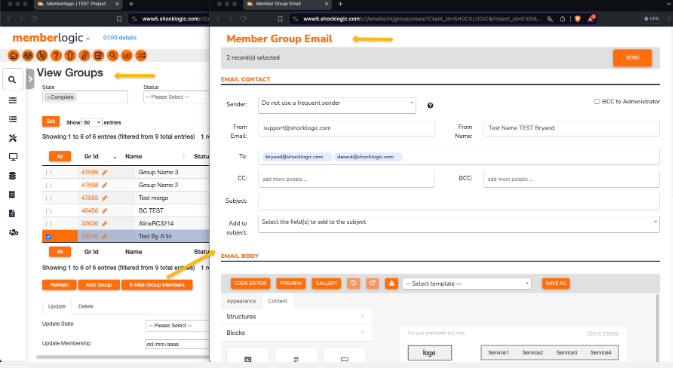Edit group 47599 via pencil icon
This screenshot has width=673, height=368.
pyautogui.click(x=104, y=172)
